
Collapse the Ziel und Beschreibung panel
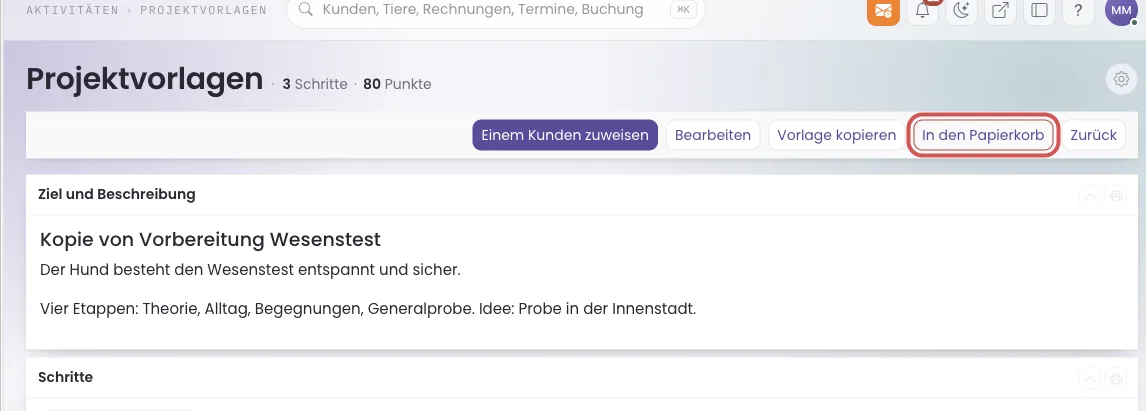pos(1089,195)
